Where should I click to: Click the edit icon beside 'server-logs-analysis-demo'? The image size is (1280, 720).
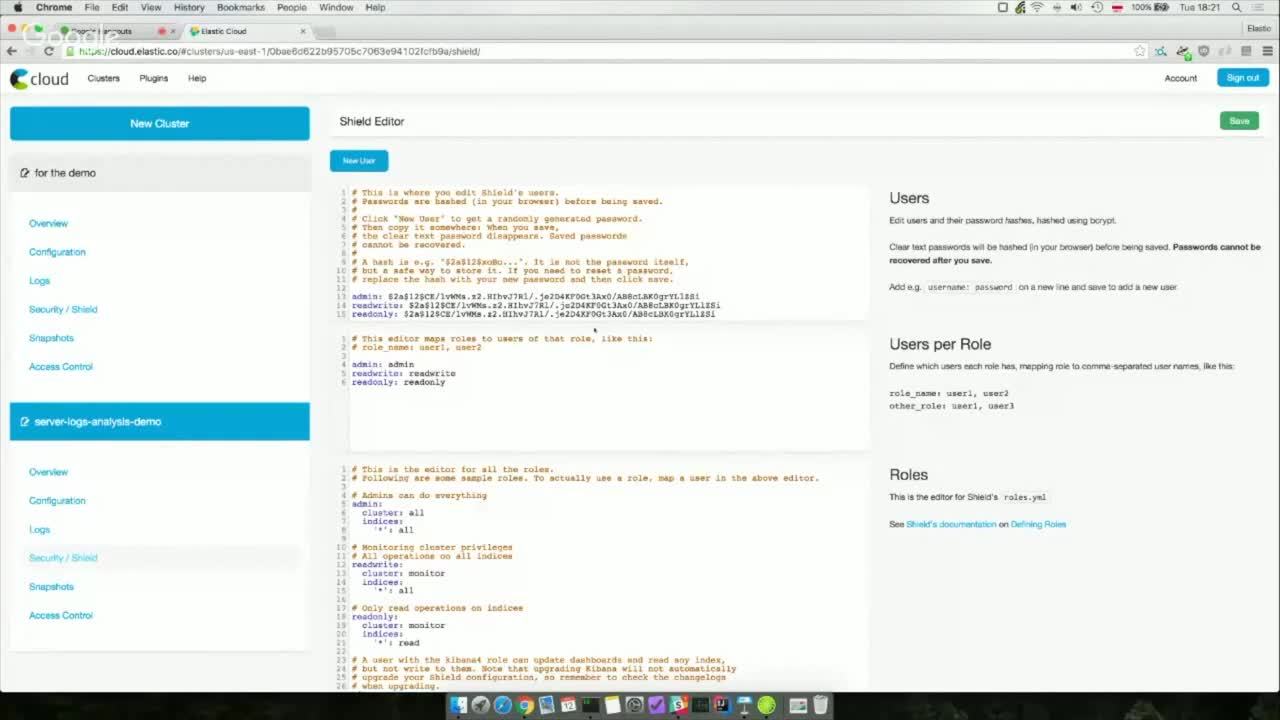[24, 422]
